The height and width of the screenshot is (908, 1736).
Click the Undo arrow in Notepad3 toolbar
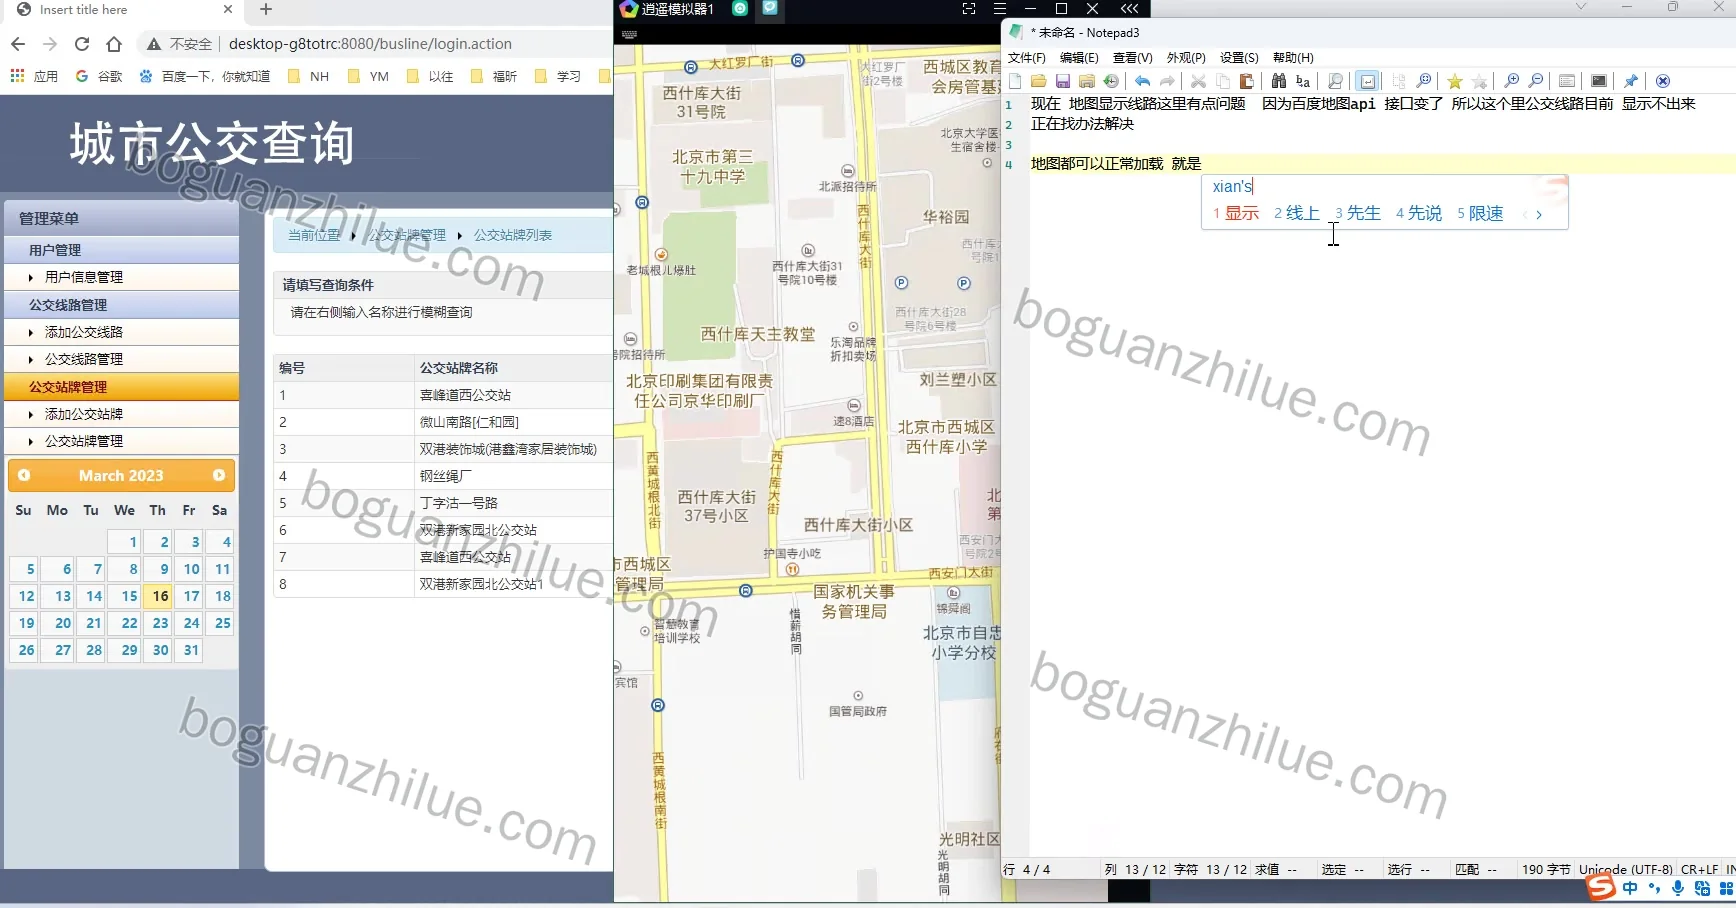[x=1143, y=81]
